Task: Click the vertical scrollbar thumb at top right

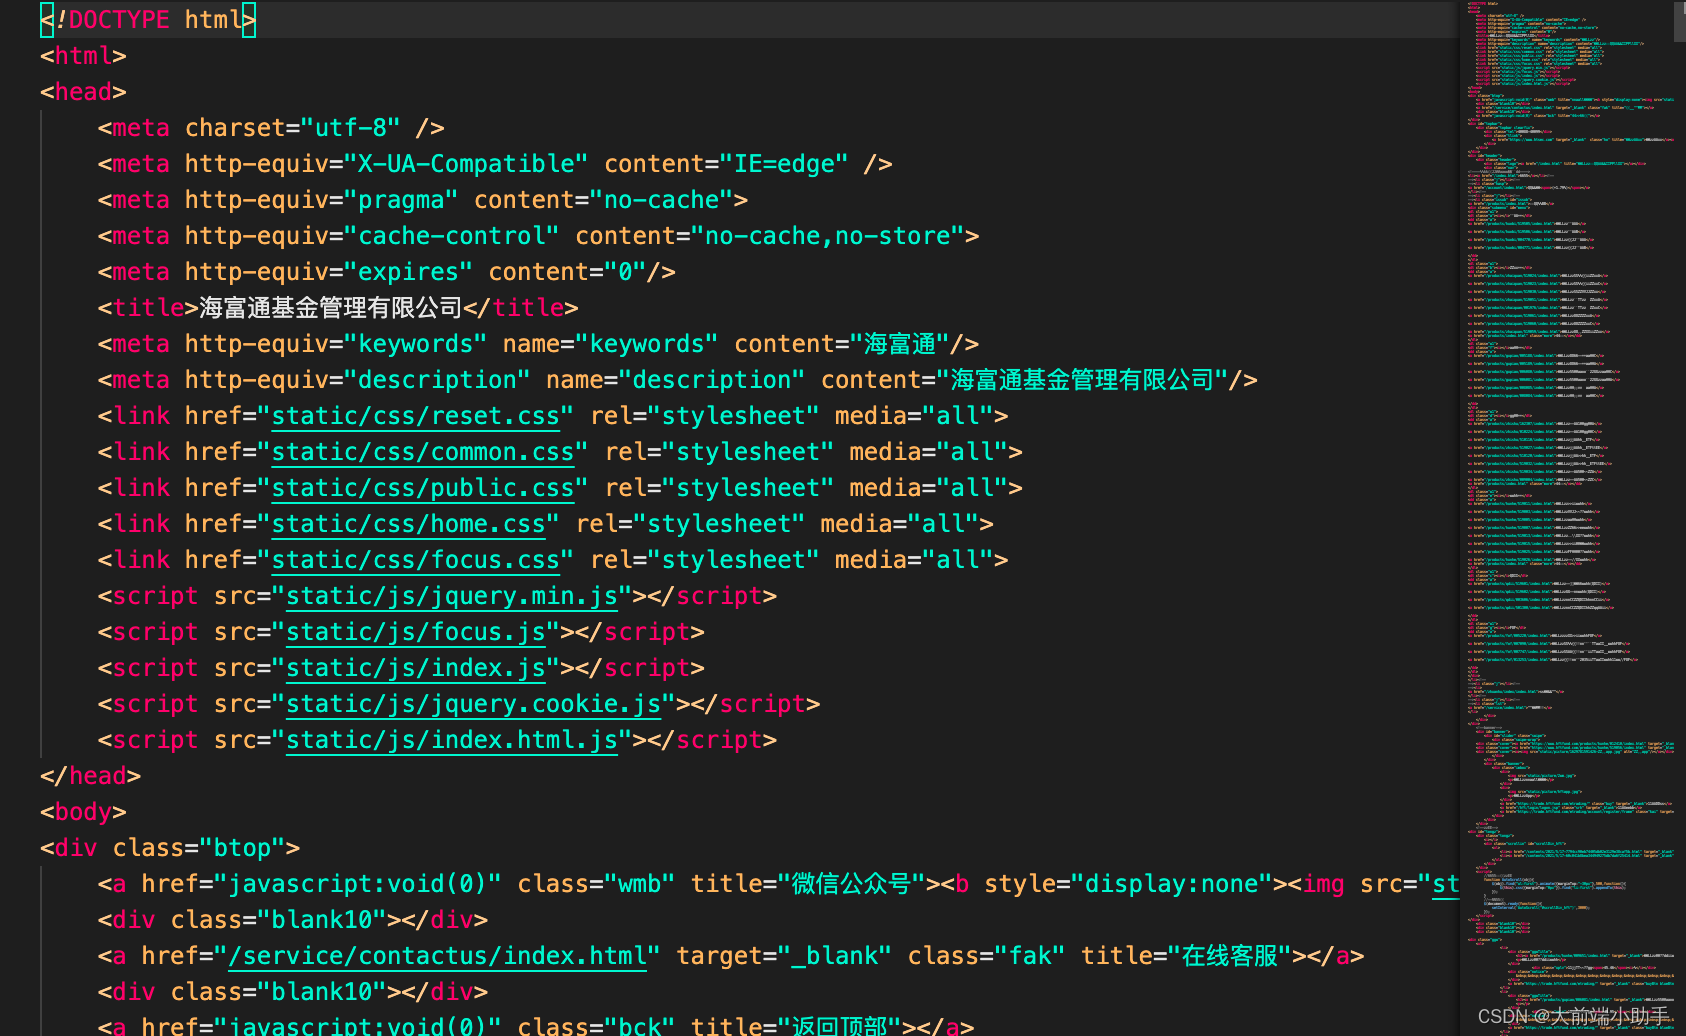Action: (x=1680, y=20)
